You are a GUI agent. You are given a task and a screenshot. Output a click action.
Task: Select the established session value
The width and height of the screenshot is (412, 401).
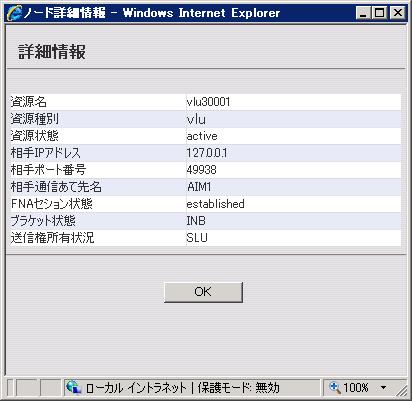[x=215, y=204]
